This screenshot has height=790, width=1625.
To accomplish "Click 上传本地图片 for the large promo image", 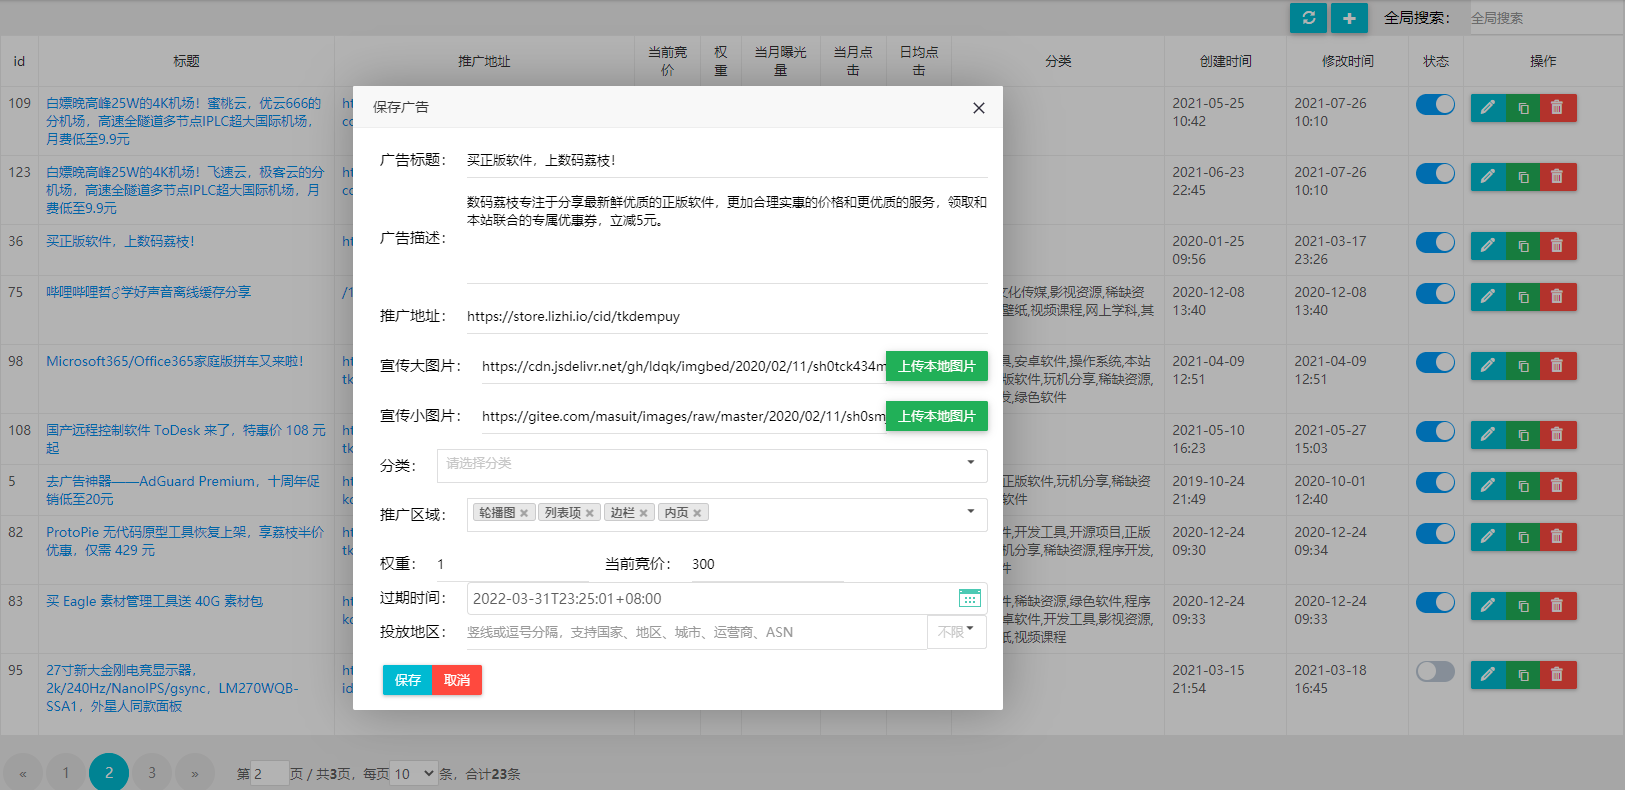I will [936, 366].
